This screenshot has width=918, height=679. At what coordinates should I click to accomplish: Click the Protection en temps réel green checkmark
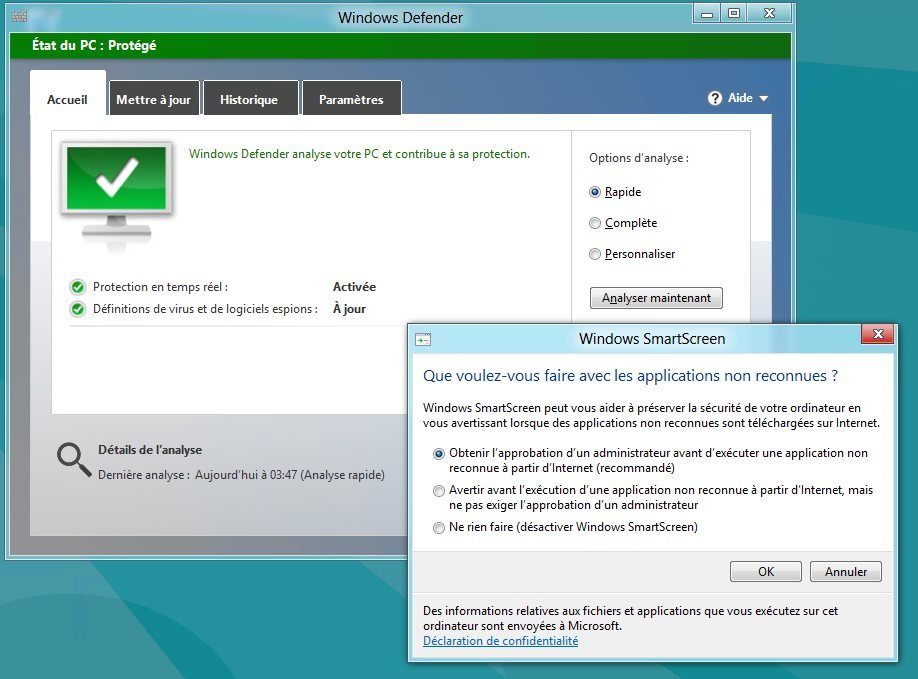pos(77,287)
